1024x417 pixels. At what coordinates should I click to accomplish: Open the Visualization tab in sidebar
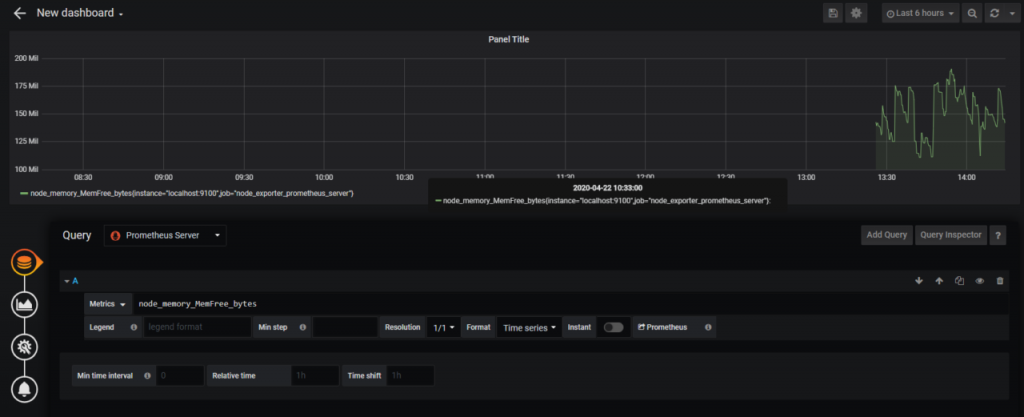(x=24, y=305)
